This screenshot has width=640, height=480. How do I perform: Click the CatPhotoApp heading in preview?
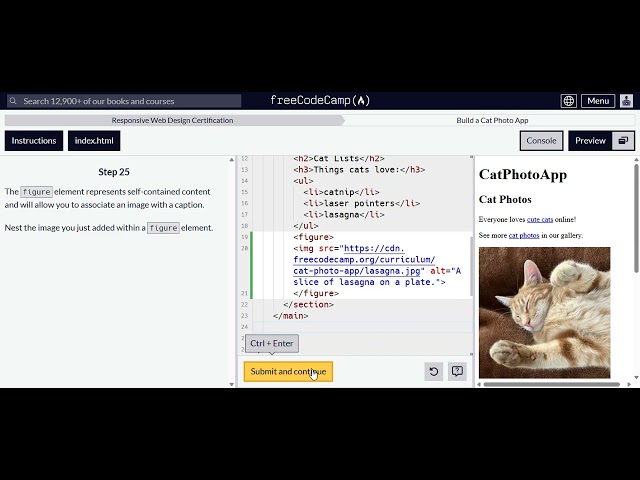click(523, 174)
